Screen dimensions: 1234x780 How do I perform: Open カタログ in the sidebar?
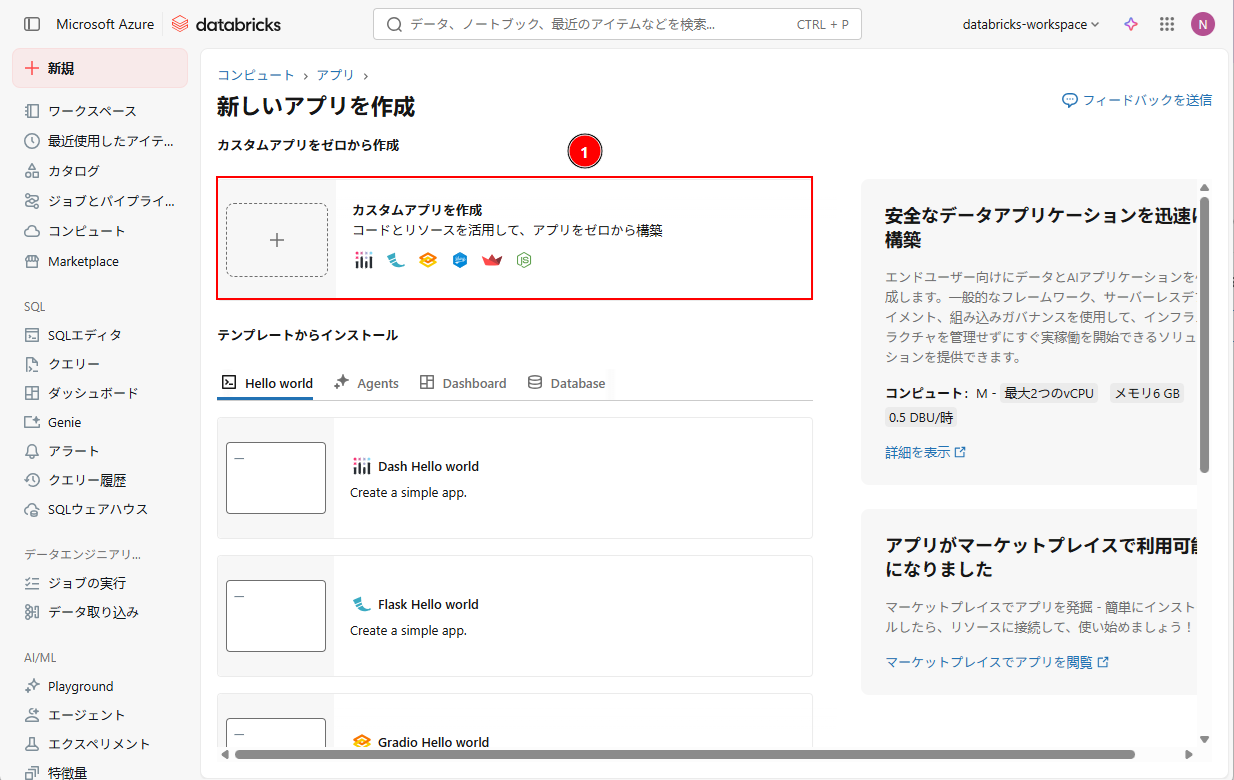click(73, 171)
